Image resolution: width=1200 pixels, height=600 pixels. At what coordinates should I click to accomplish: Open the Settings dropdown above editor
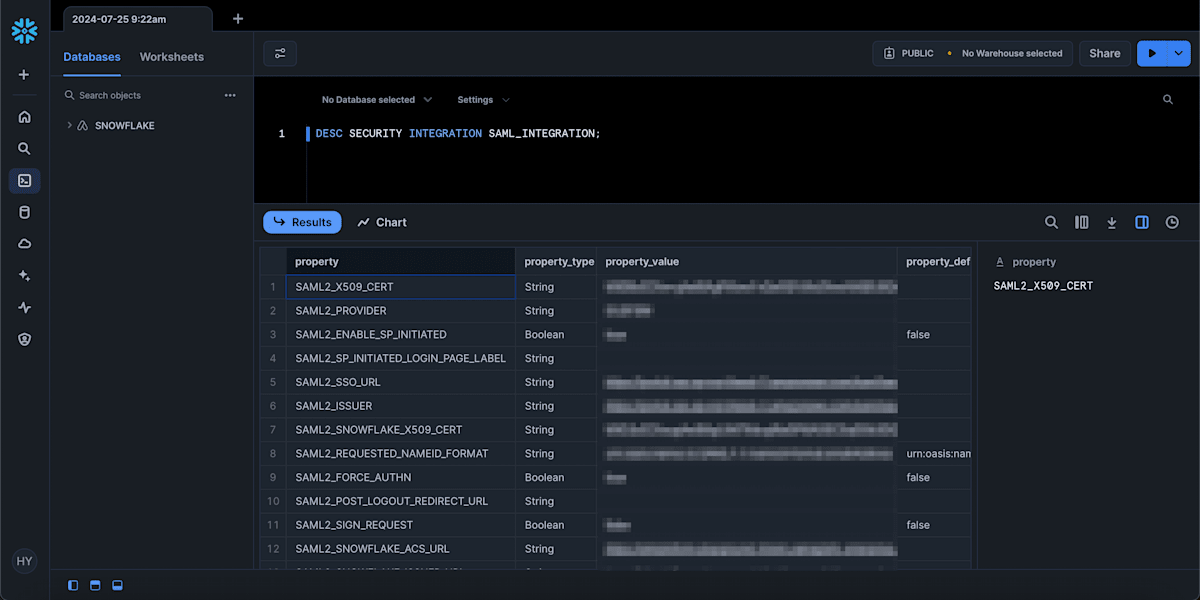484,100
